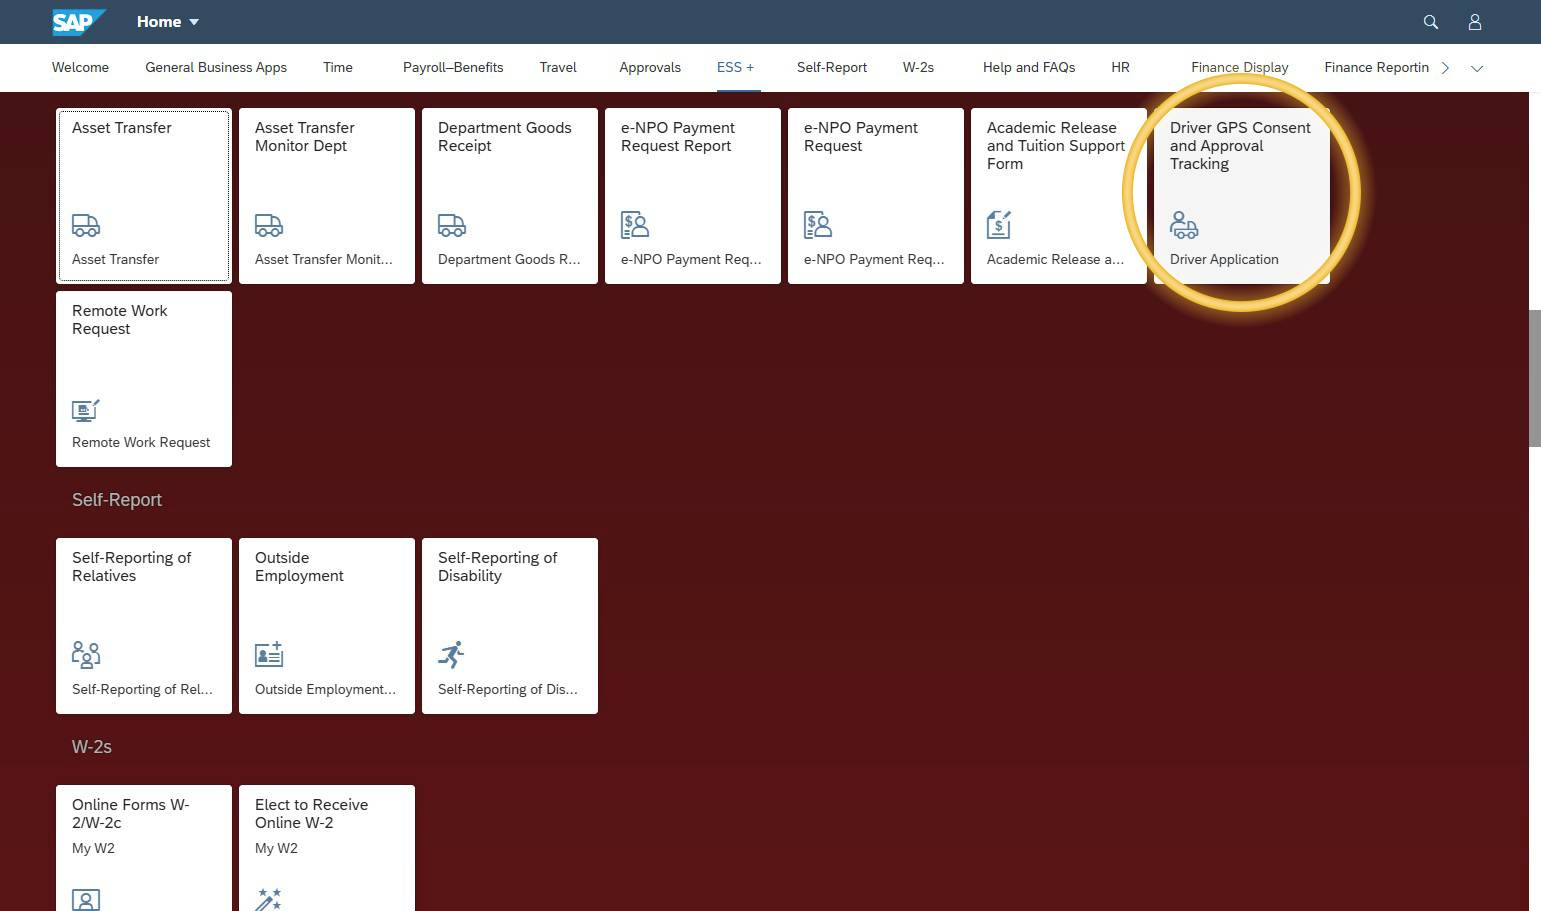Switch to the Payroll–Benefits tab
Image resolution: width=1541 pixels, height=911 pixels.
(452, 67)
